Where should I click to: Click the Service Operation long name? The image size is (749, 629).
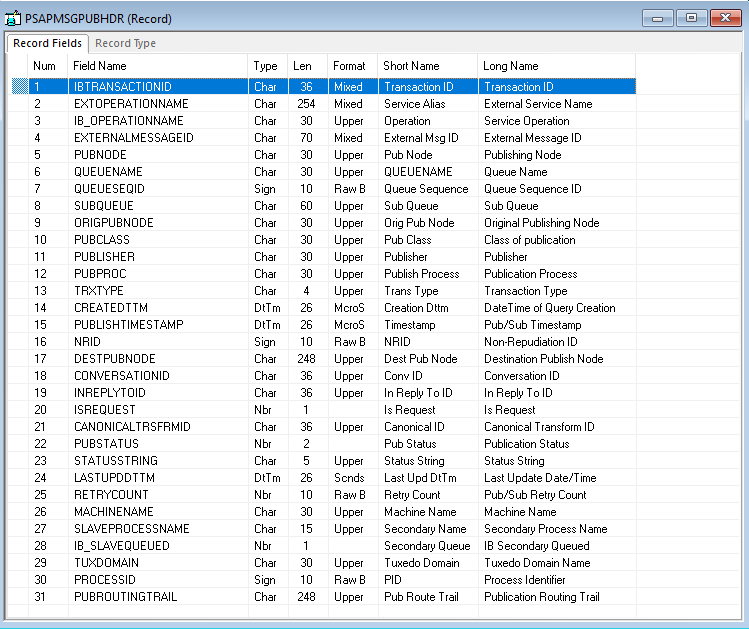tap(526, 121)
